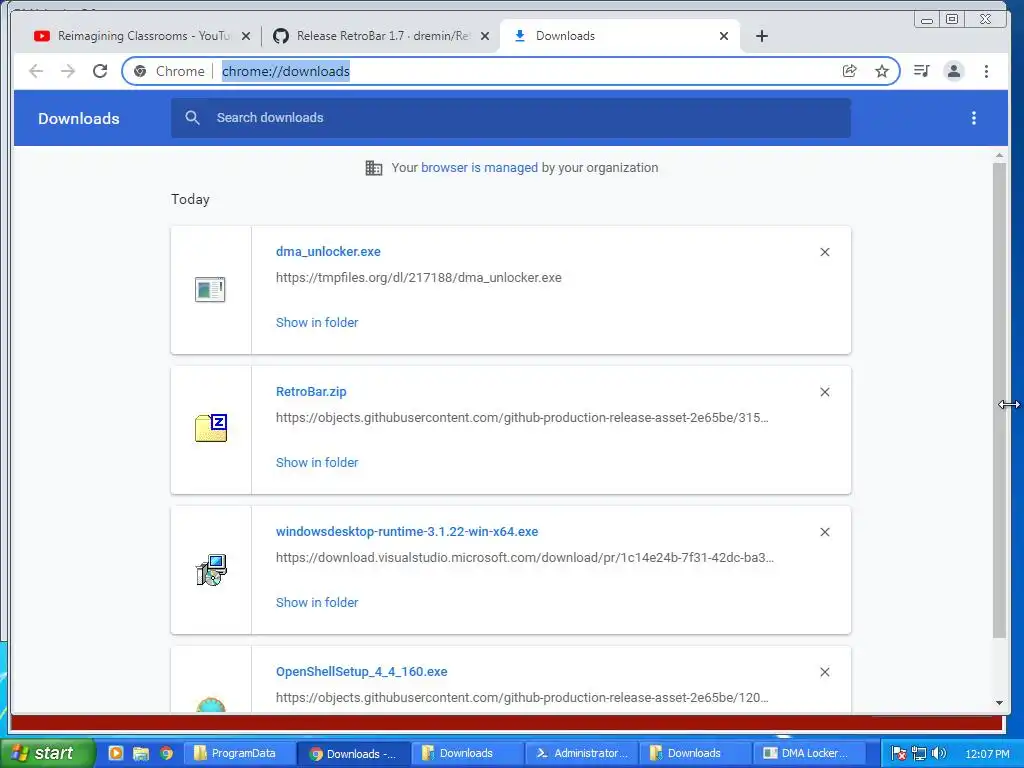This screenshot has width=1024, height=768.
Task: Click the search magnifier icon
Action: point(192,118)
